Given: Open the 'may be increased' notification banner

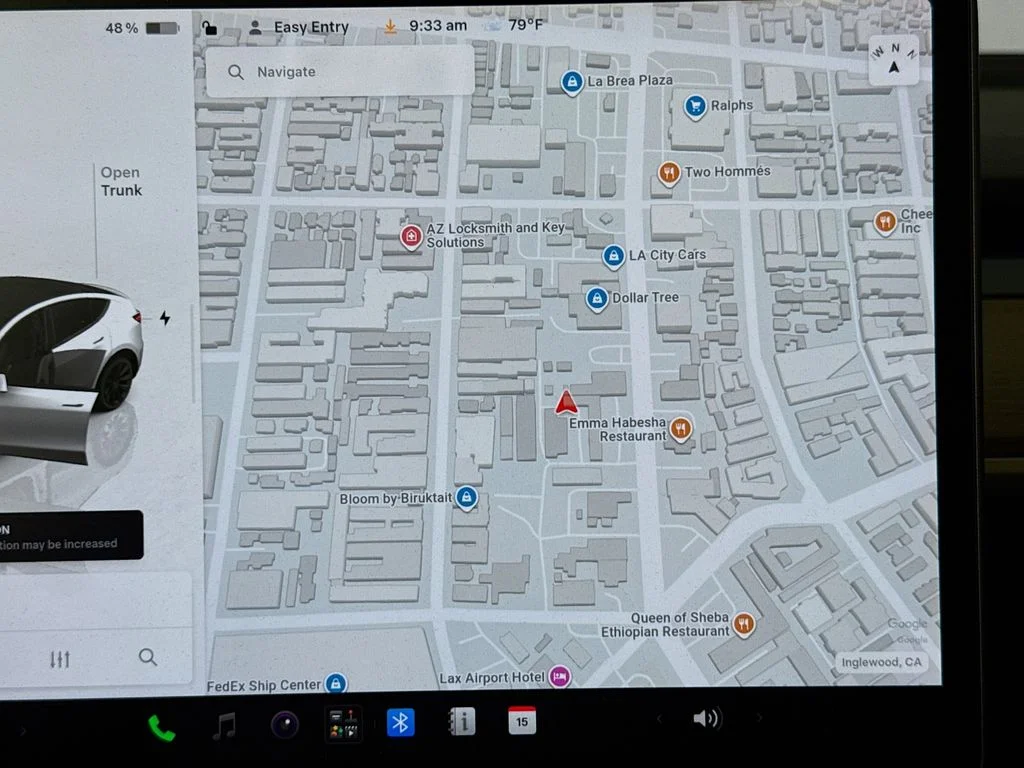Looking at the screenshot, I should coord(69,536).
